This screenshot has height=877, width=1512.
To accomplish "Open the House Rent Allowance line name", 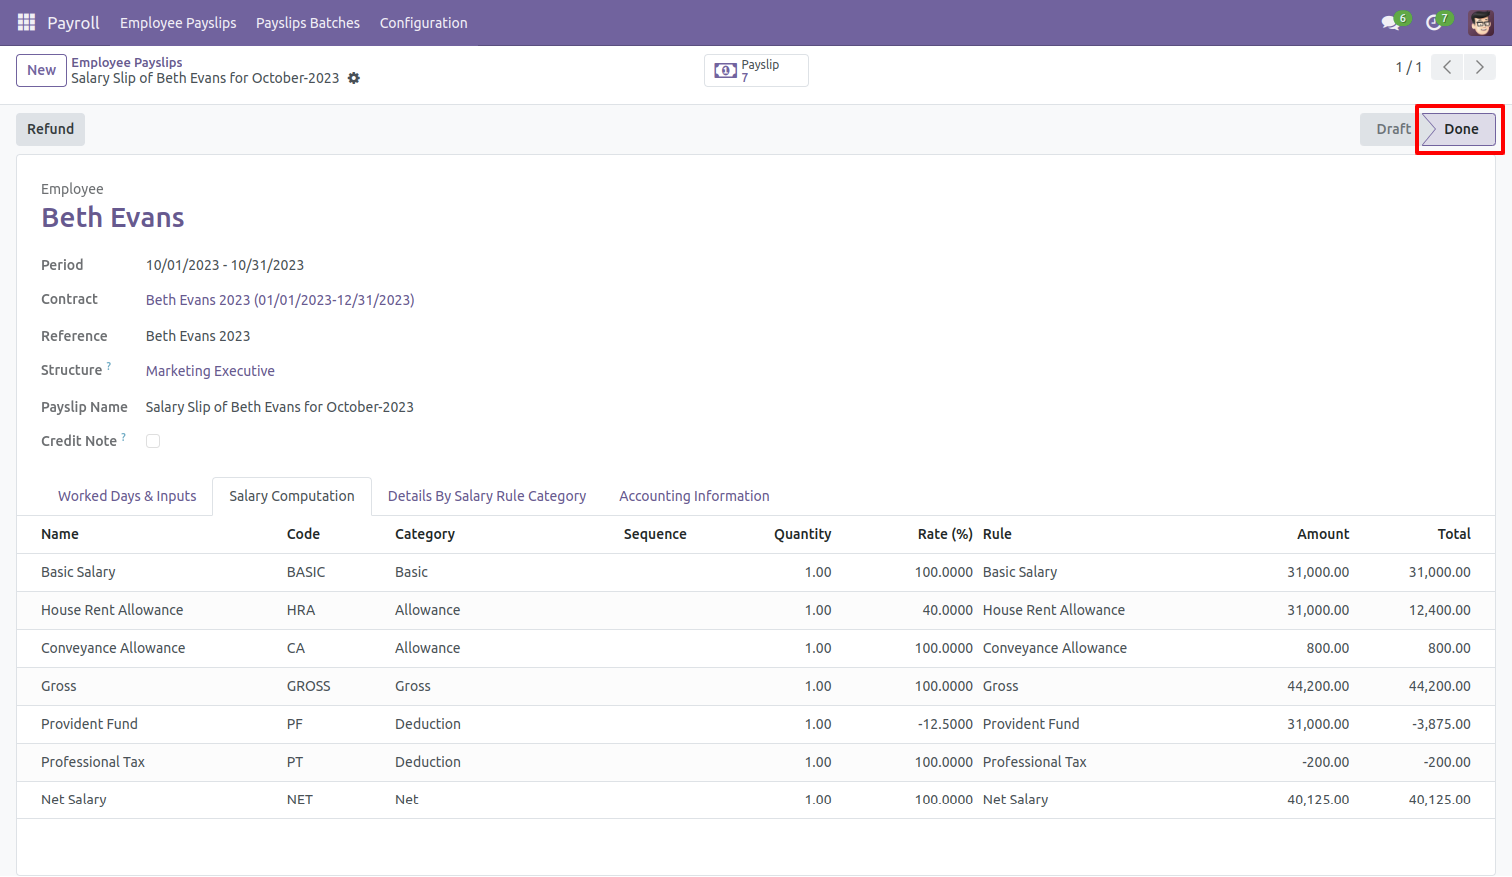I will (112, 610).
